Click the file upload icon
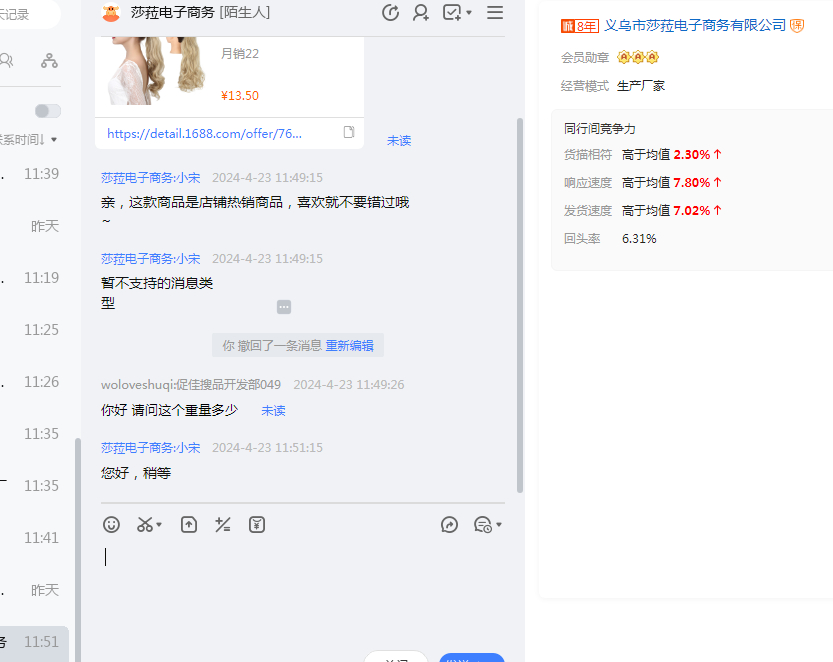Viewport: 833px width, 662px height. (189, 525)
